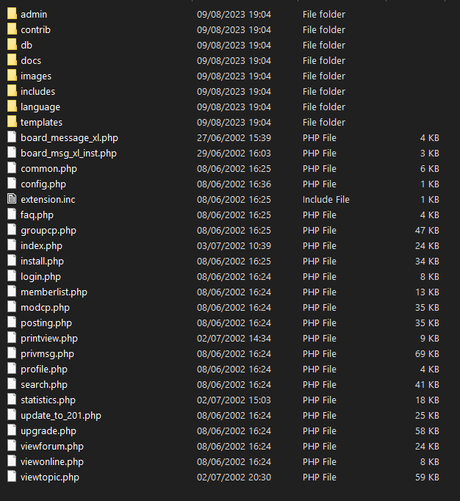Click the viewtopic.php file icon

(12, 477)
